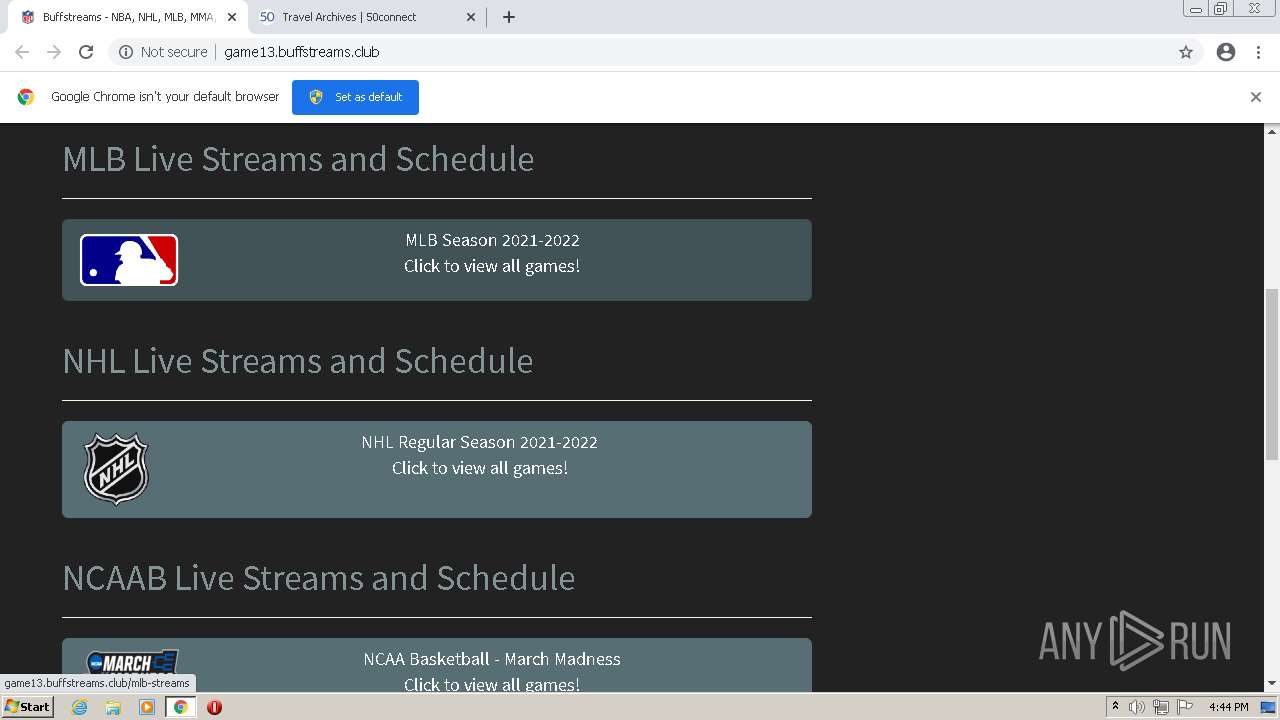
Task: Switch to the Buffstreams tab
Action: pos(128,17)
